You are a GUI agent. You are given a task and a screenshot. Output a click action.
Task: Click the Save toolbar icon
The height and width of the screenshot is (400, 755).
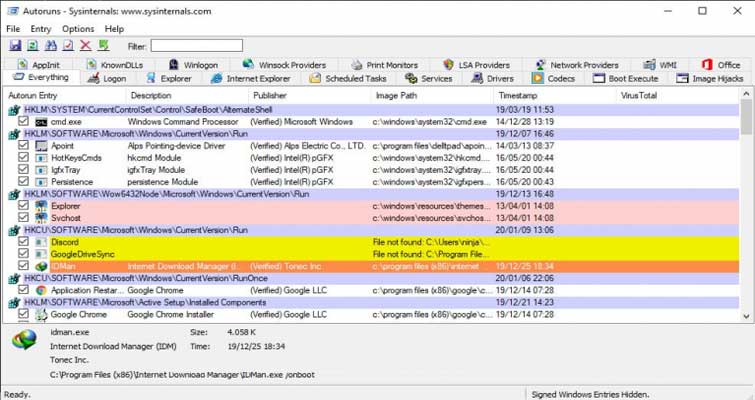pyautogui.click(x=15, y=46)
